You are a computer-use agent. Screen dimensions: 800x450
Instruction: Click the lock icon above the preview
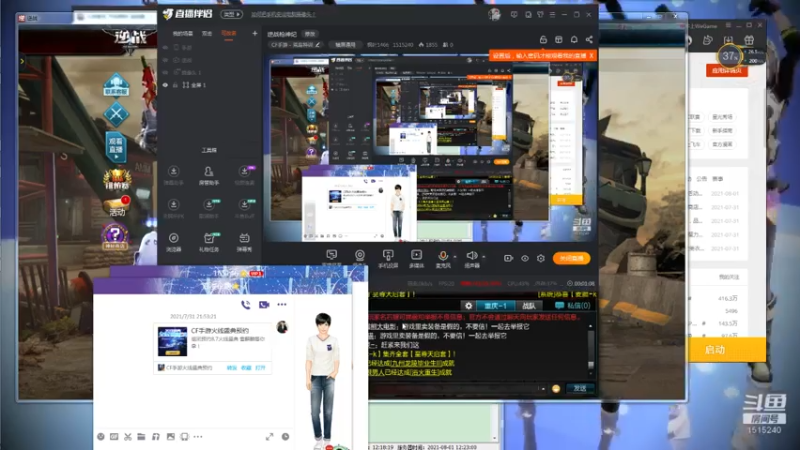(543, 40)
